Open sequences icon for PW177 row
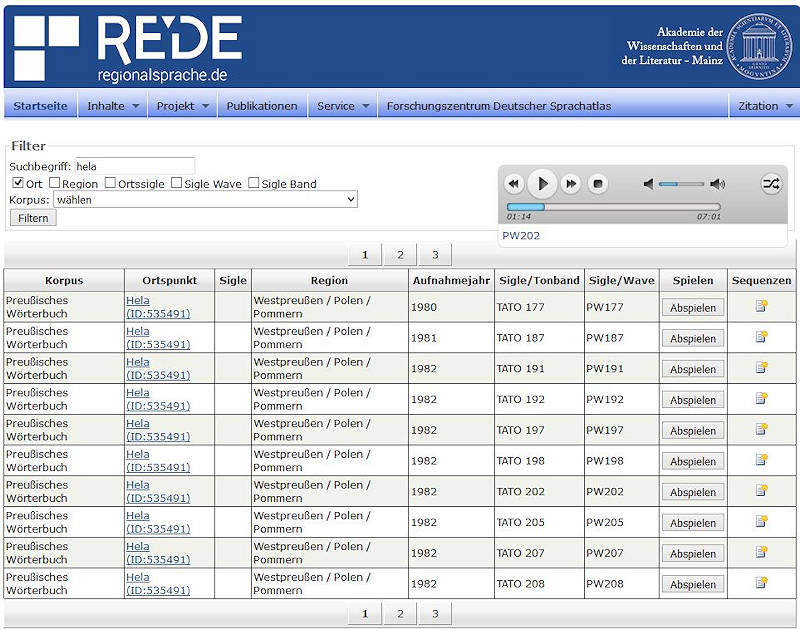Image resolution: width=800 pixels, height=630 pixels. click(761, 306)
